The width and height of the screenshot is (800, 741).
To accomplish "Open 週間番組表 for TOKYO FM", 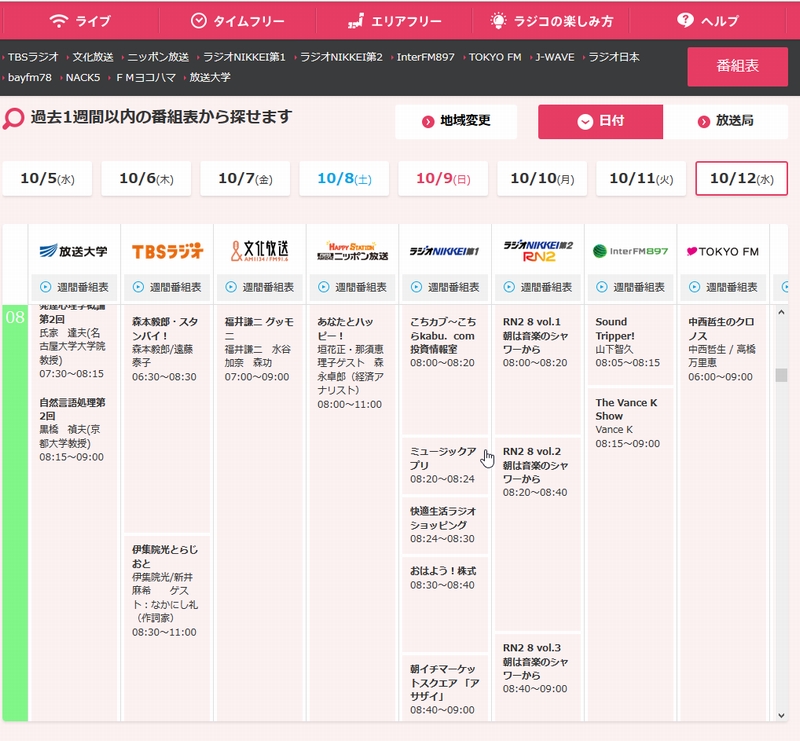I will tap(723, 287).
